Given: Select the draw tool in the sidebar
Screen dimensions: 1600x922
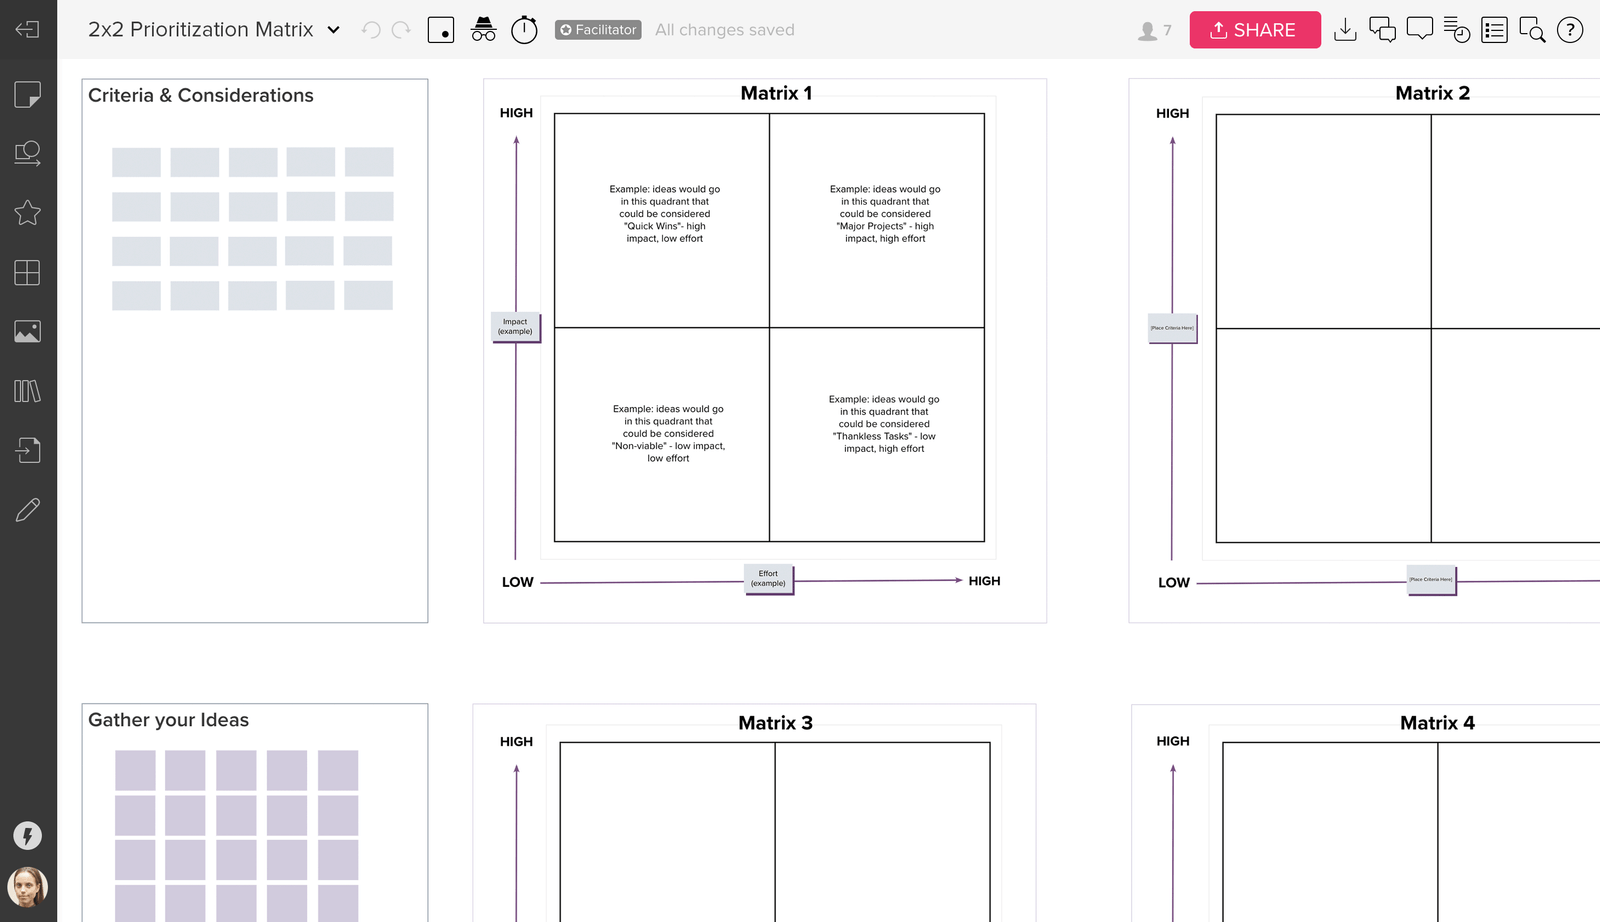Looking at the screenshot, I should coord(29,510).
